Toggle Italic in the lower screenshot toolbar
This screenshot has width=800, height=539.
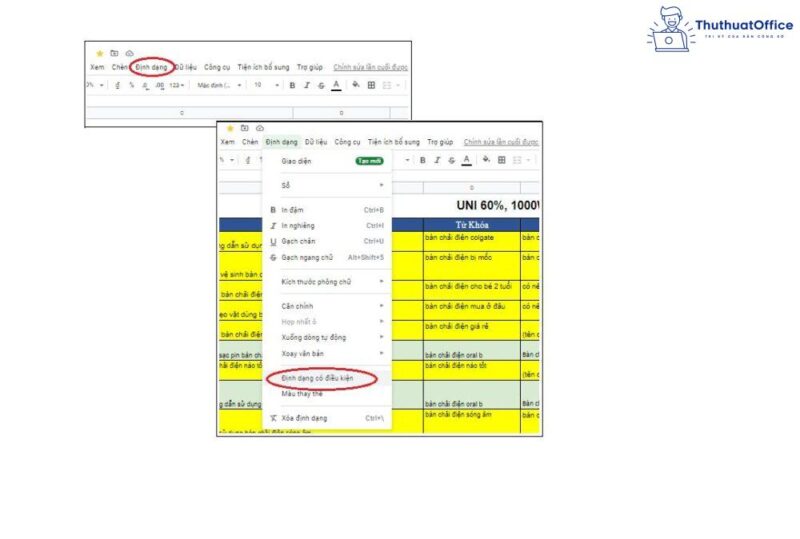(437, 160)
